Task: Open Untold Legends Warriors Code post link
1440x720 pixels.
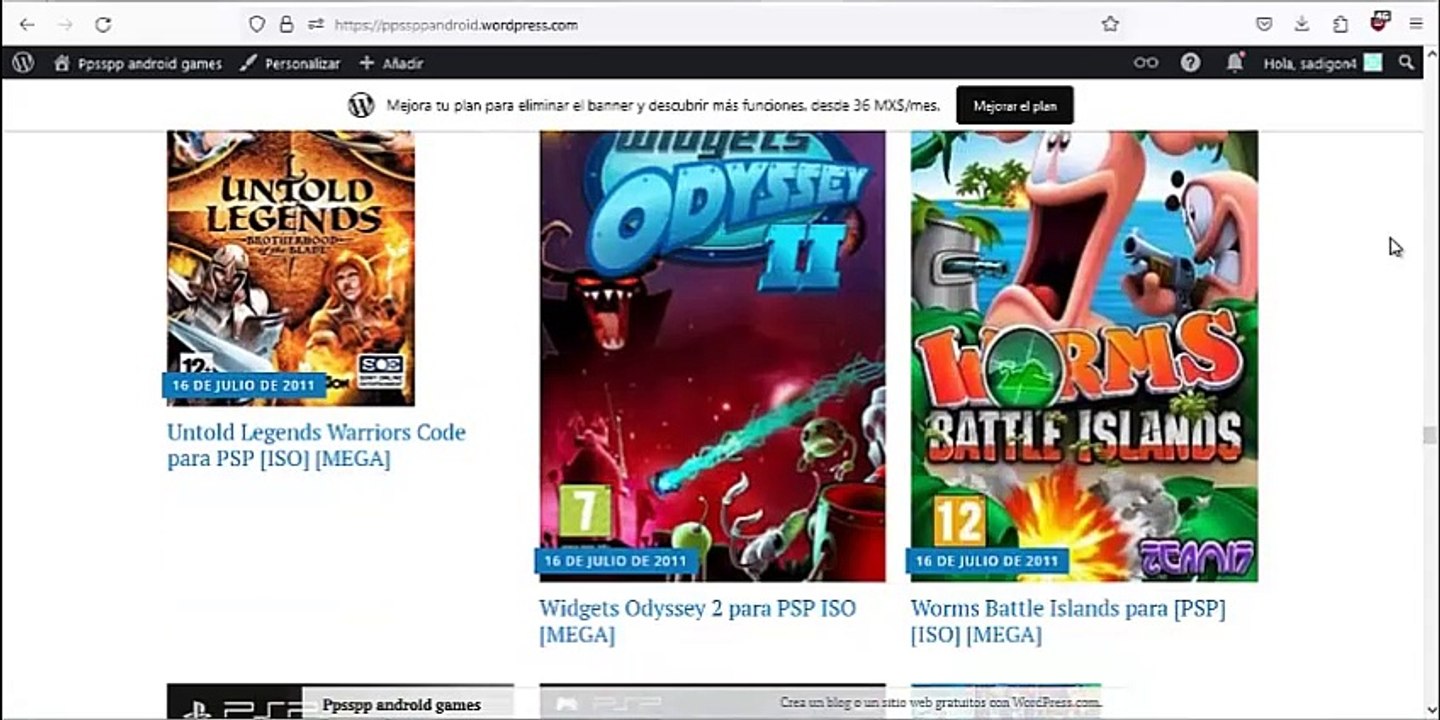Action: click(x=316, y=446)
